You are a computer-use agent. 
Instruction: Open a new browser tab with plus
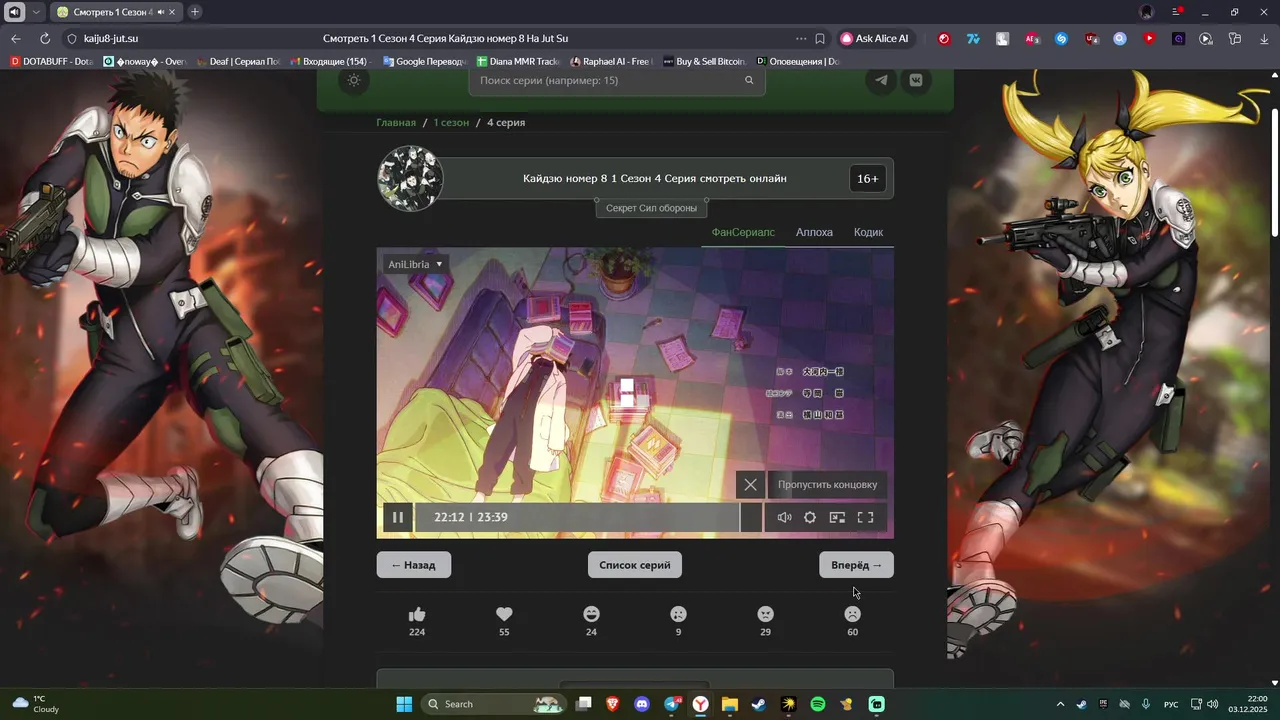pyautogui.click(x=195, y=12)
